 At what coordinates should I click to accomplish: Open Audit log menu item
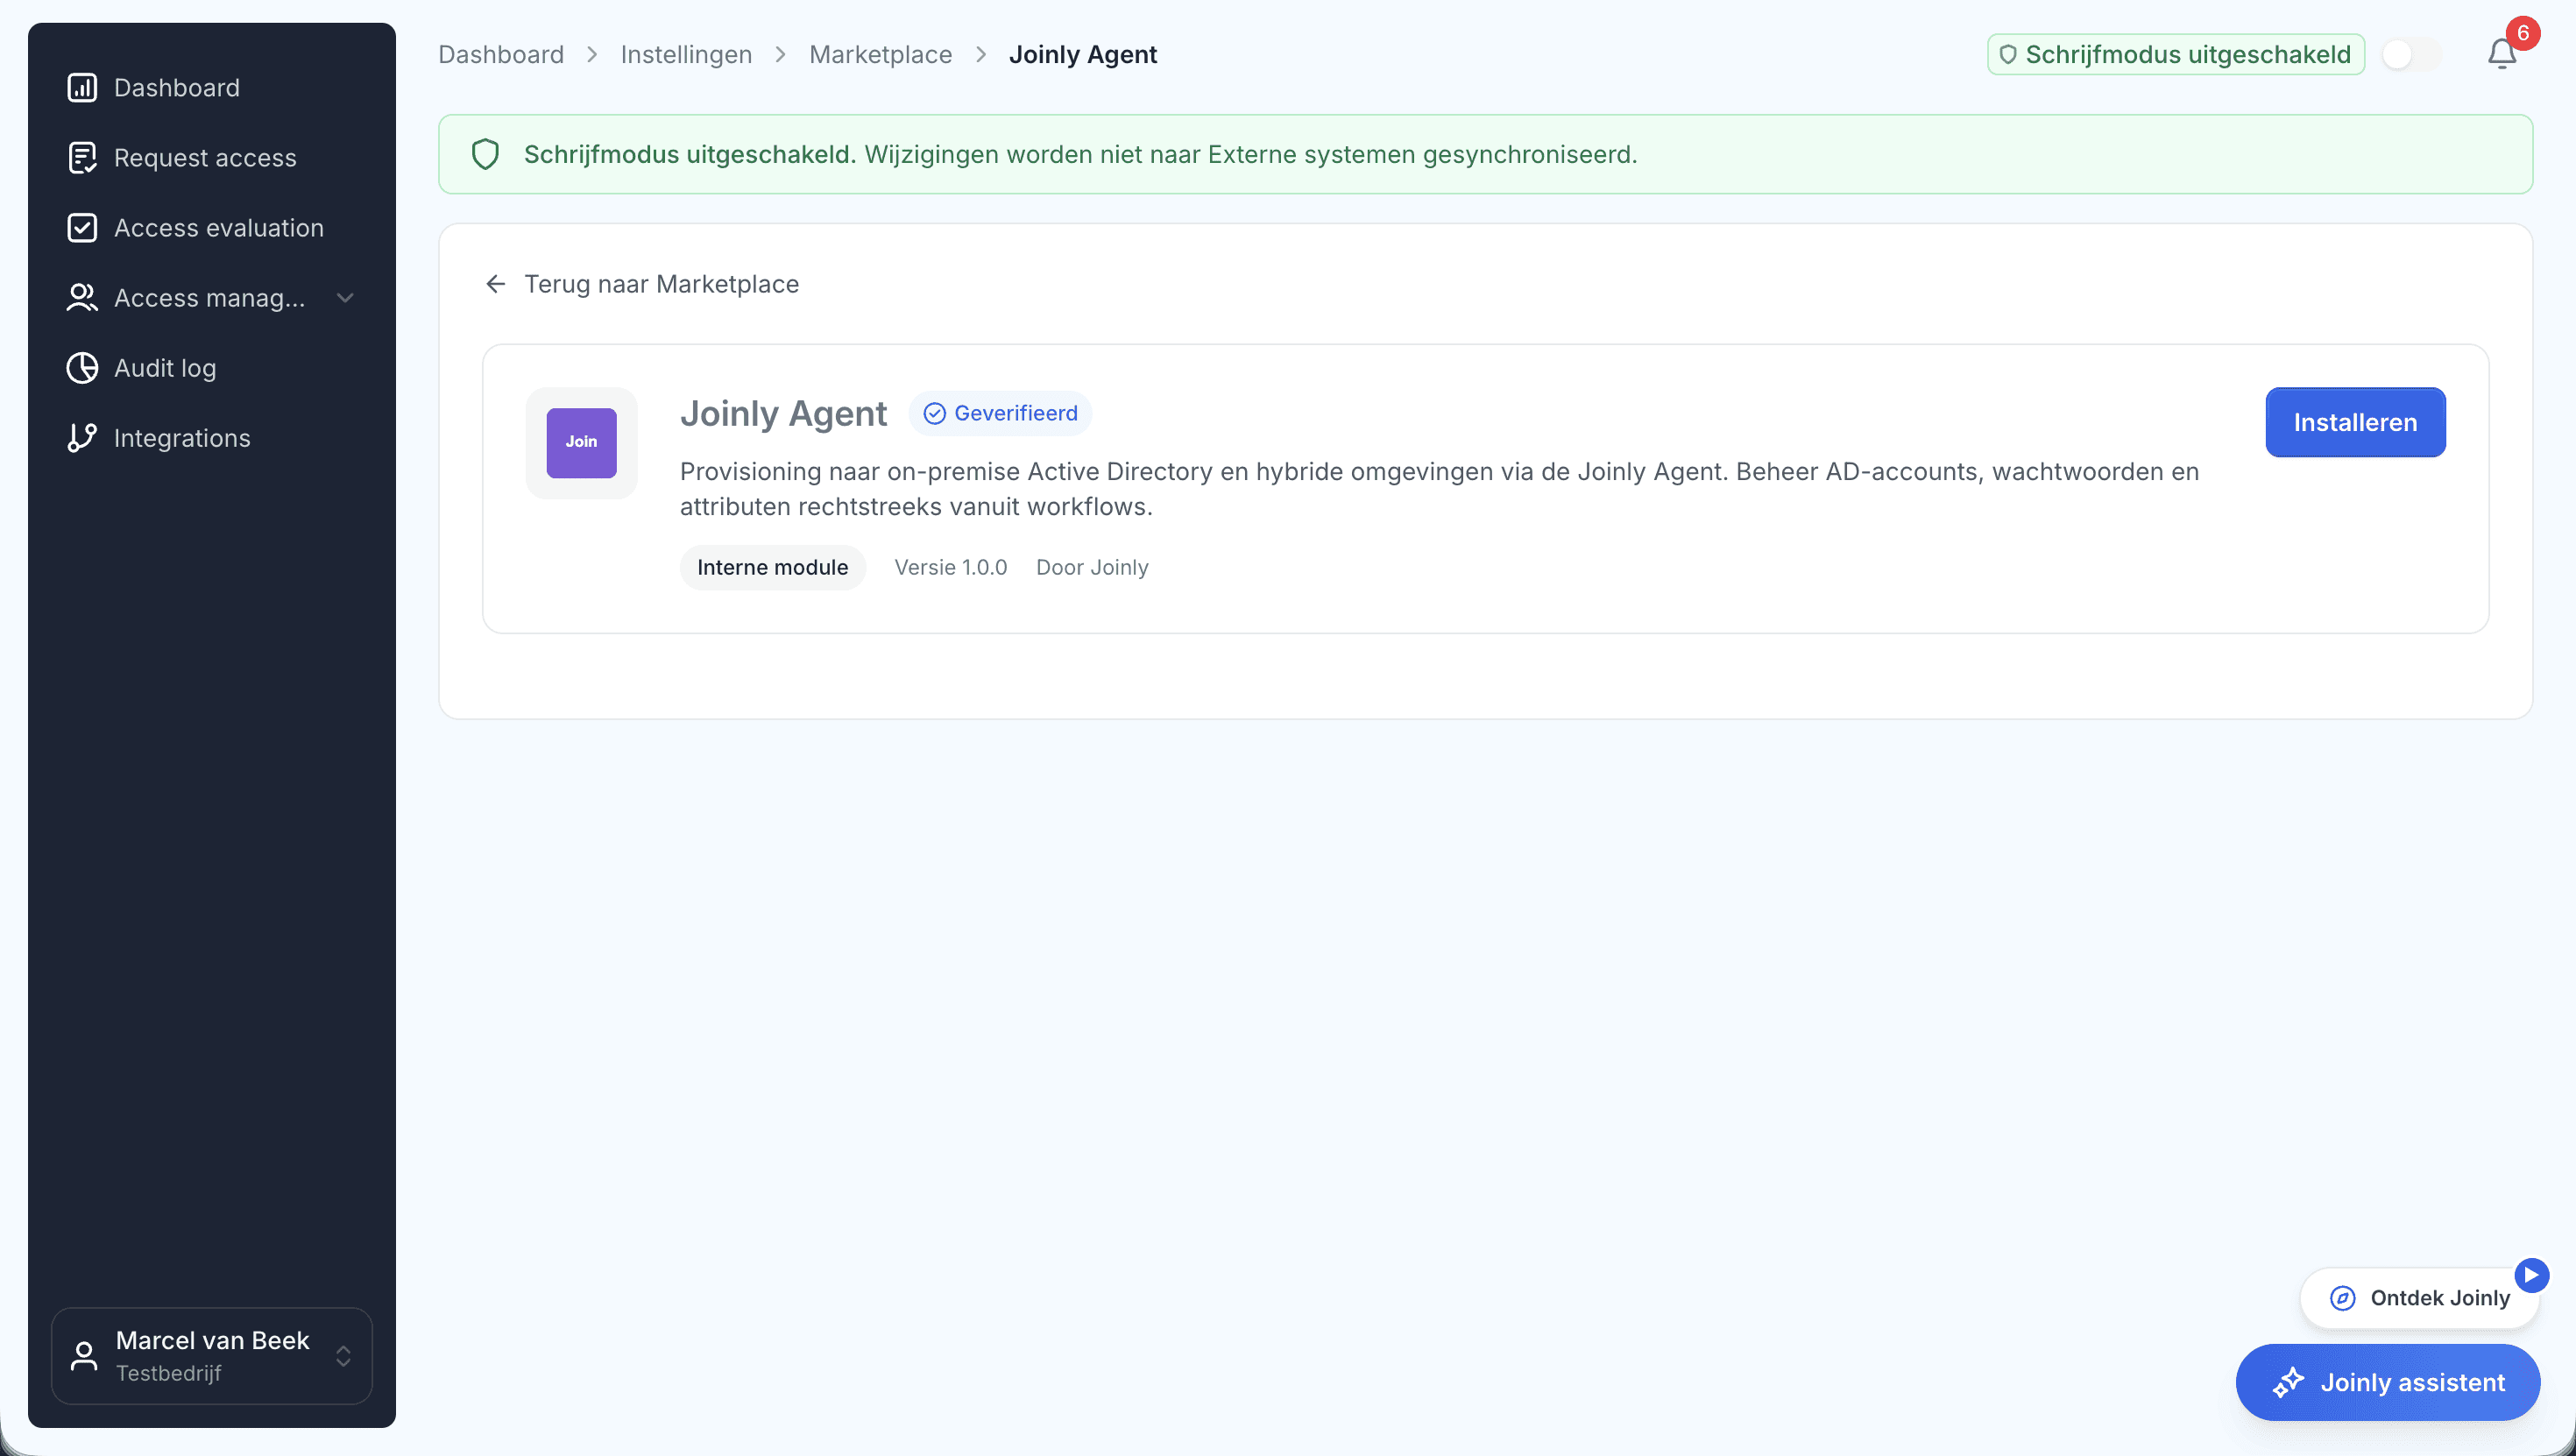[x=212, y=368]
